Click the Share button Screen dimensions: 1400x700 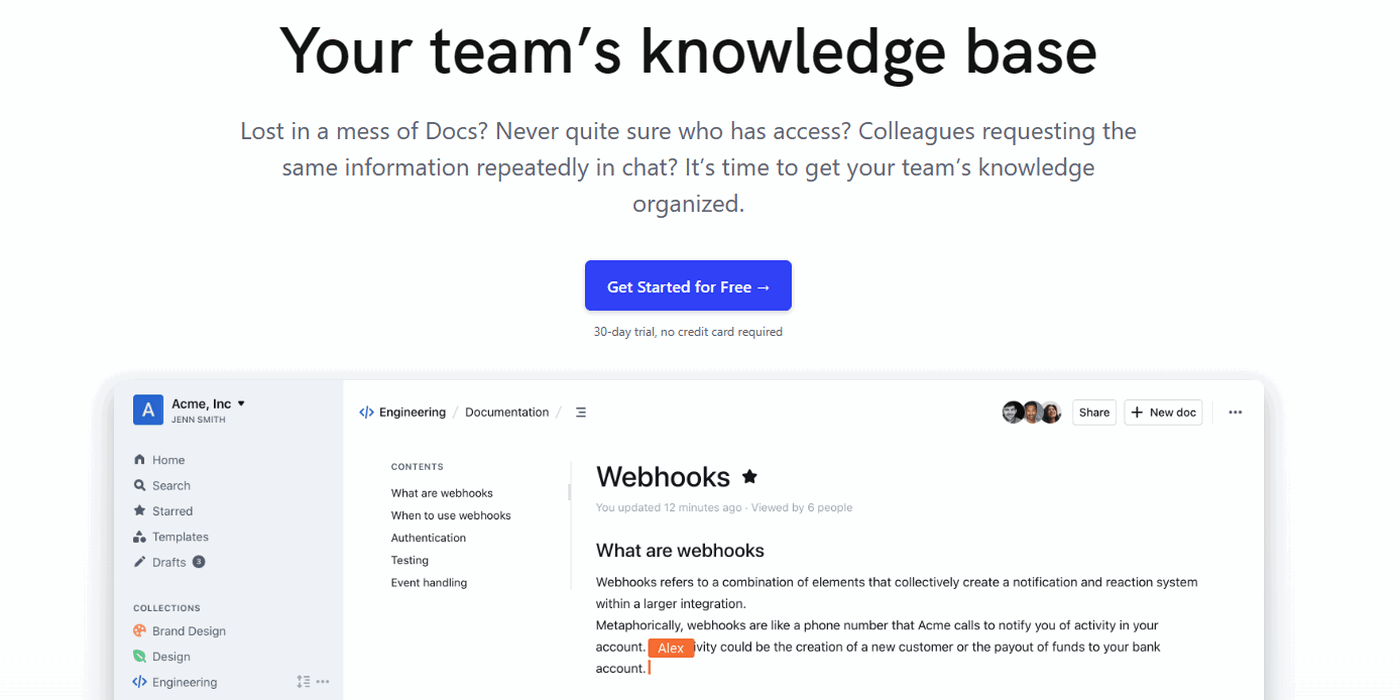(1093, 412)
